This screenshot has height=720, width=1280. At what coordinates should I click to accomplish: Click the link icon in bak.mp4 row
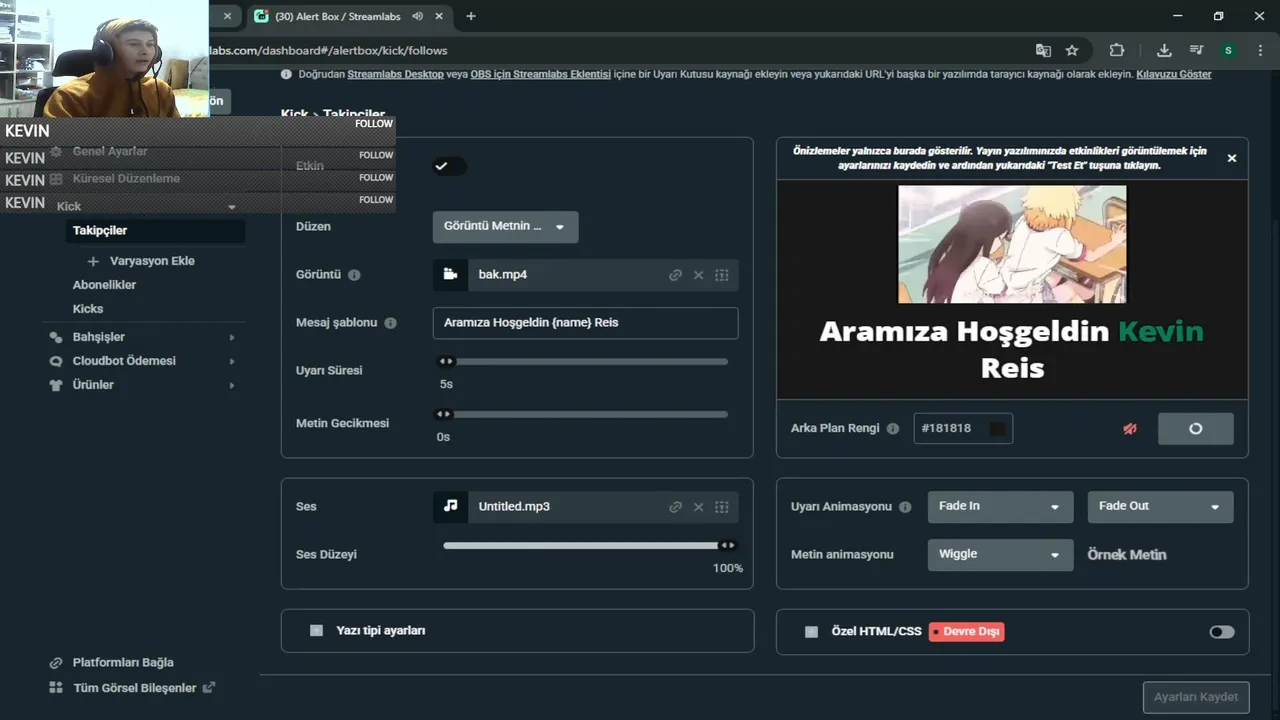point(675,275)
